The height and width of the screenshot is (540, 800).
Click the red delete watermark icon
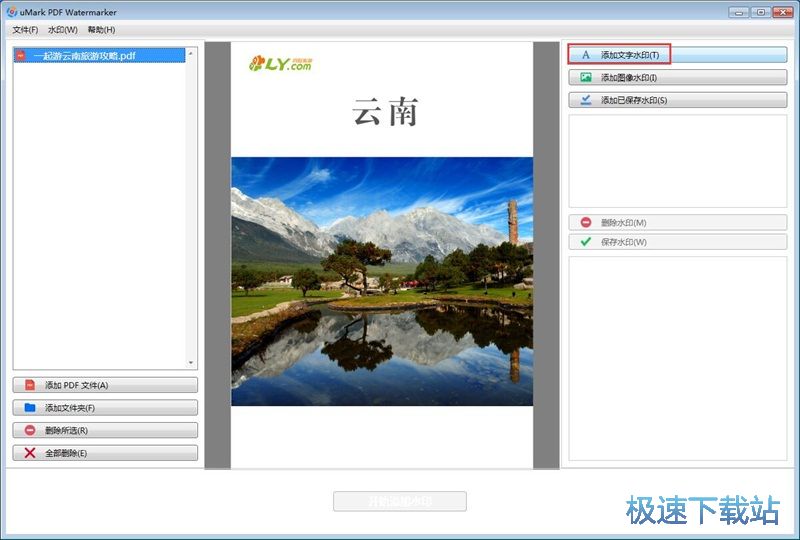(x=586, y=223)
